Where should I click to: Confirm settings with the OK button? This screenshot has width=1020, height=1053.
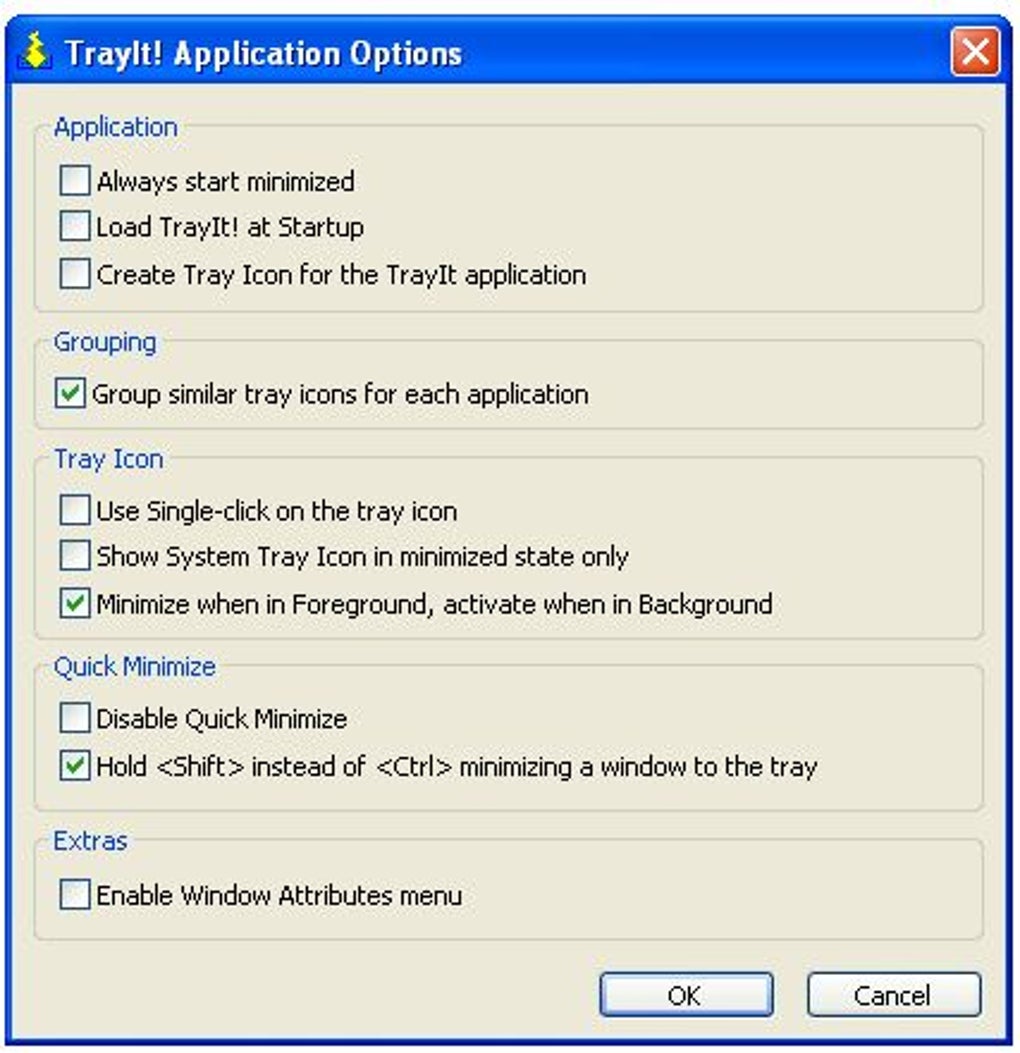pyautogui.click(x=686, y=995)
